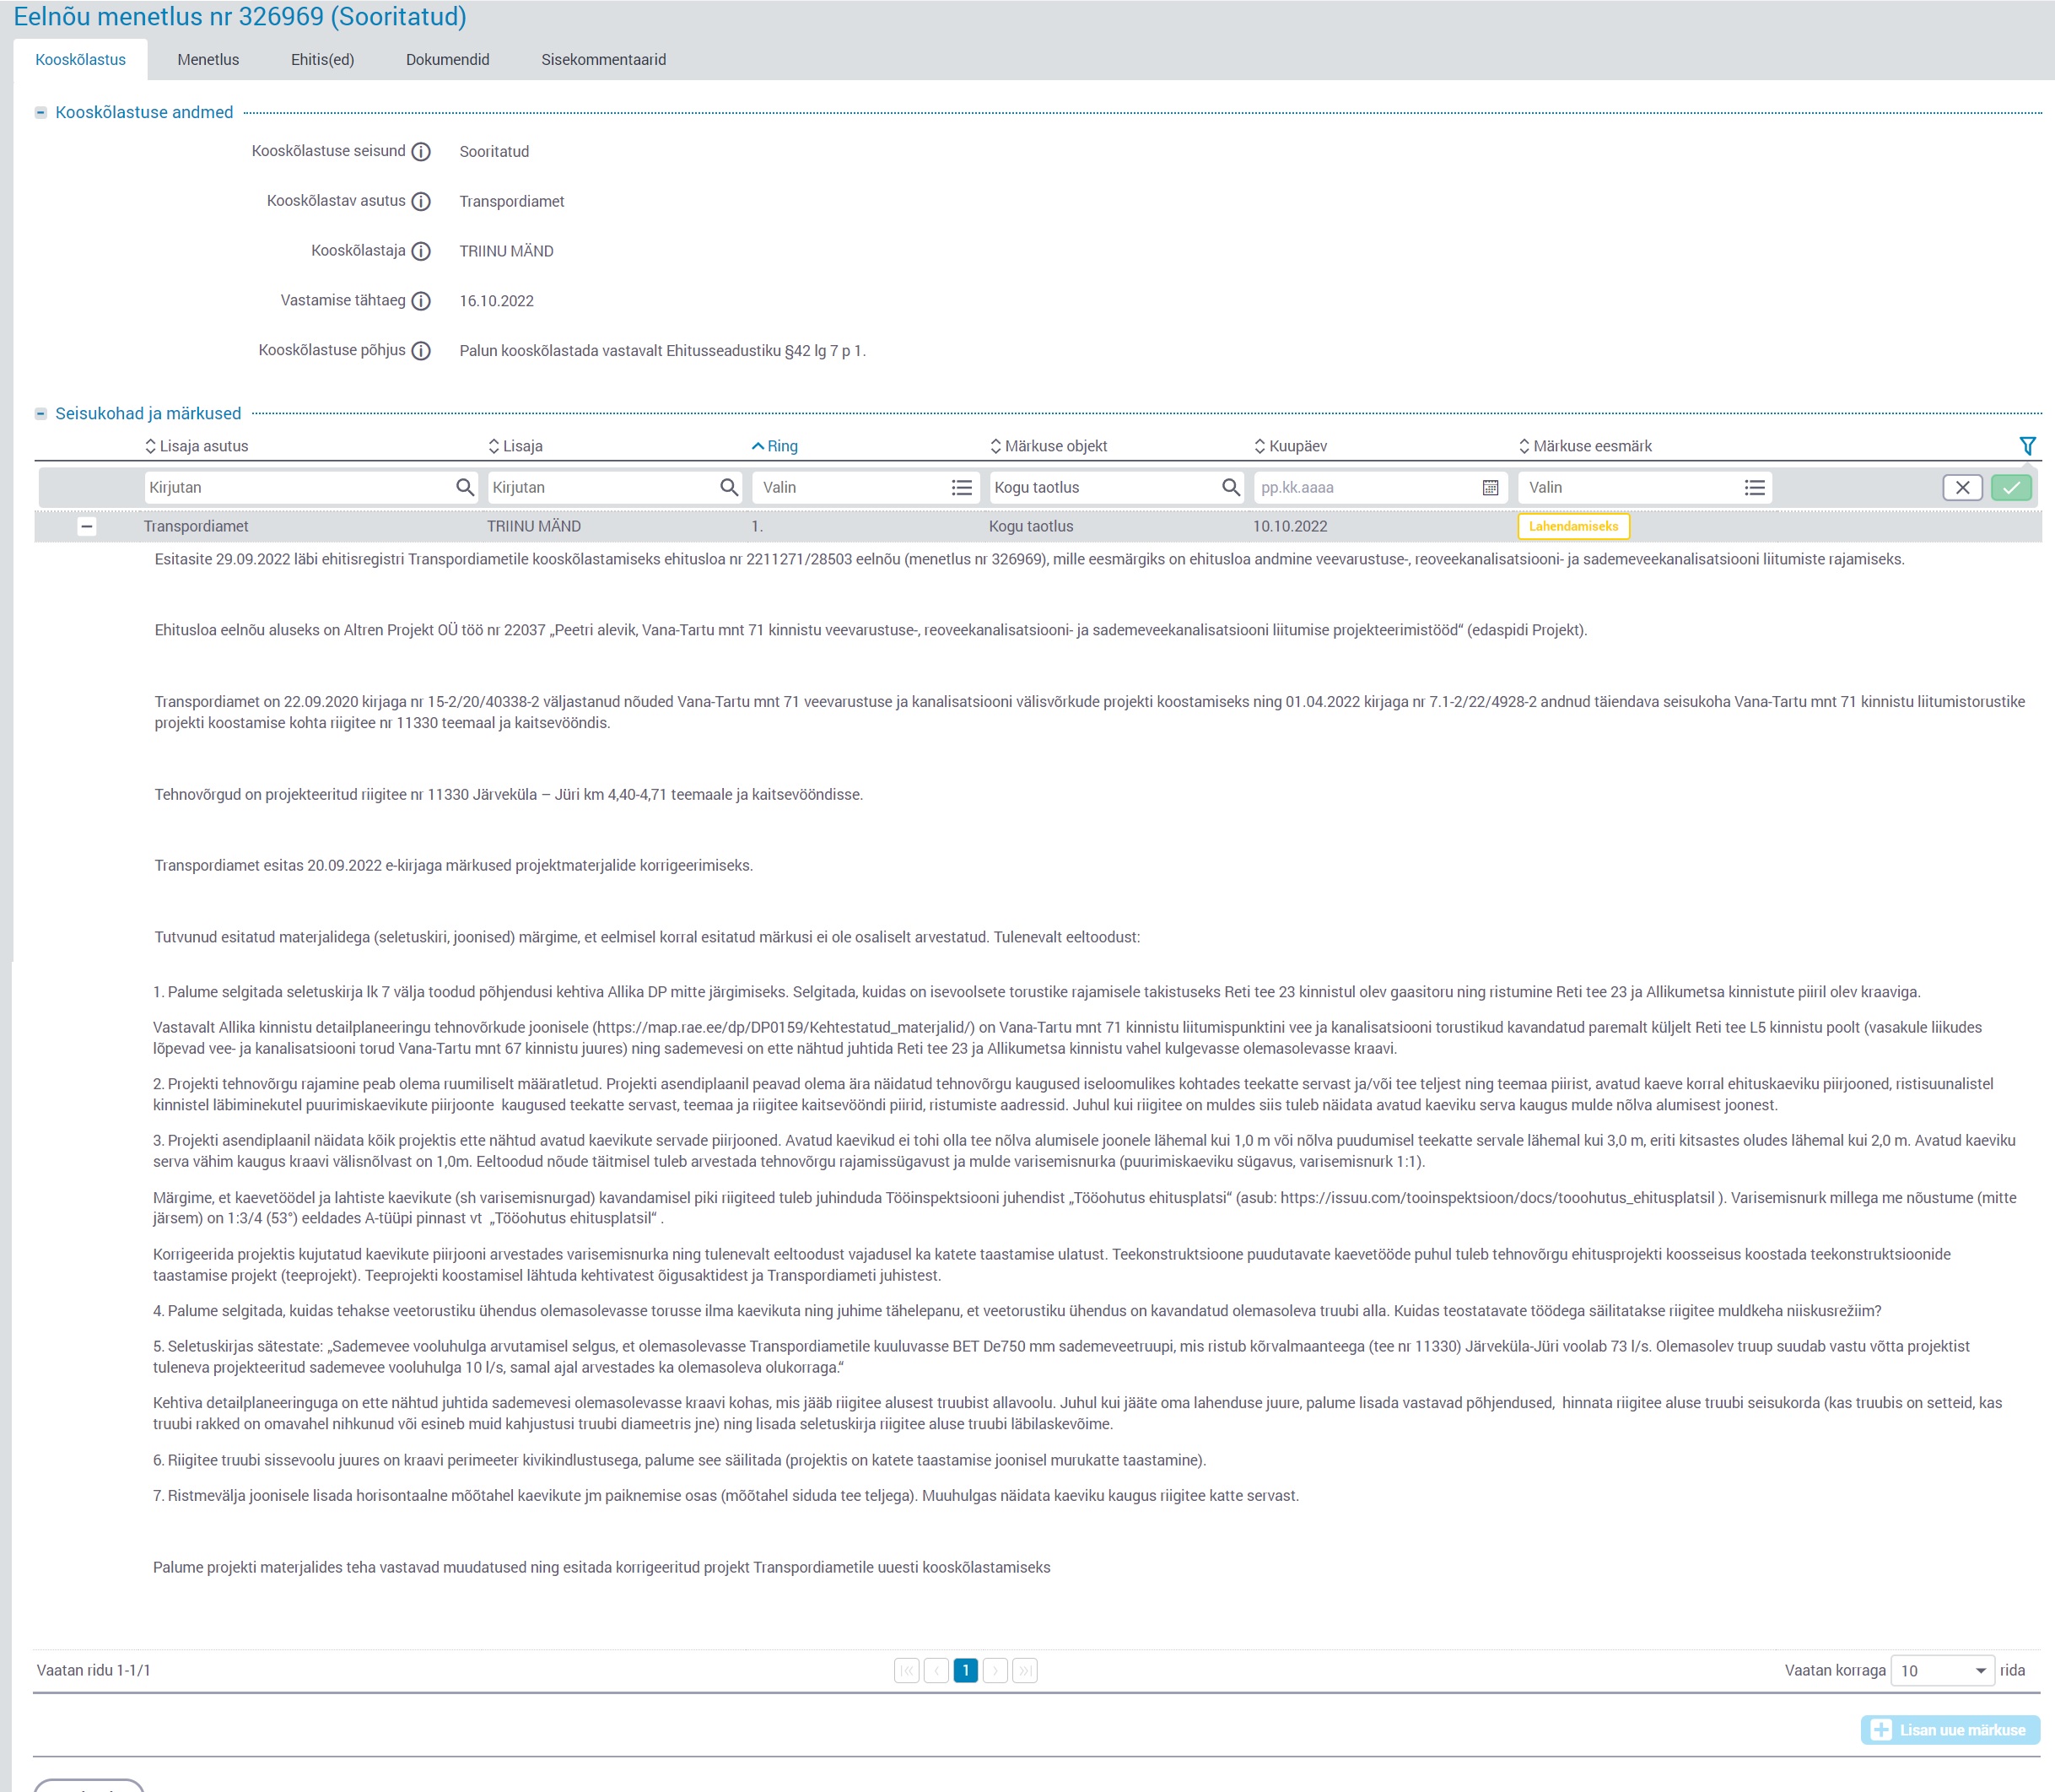Switch to the Kooskõlastus tab
This screenshot has width=2055, height=1792.
(81, 60)
